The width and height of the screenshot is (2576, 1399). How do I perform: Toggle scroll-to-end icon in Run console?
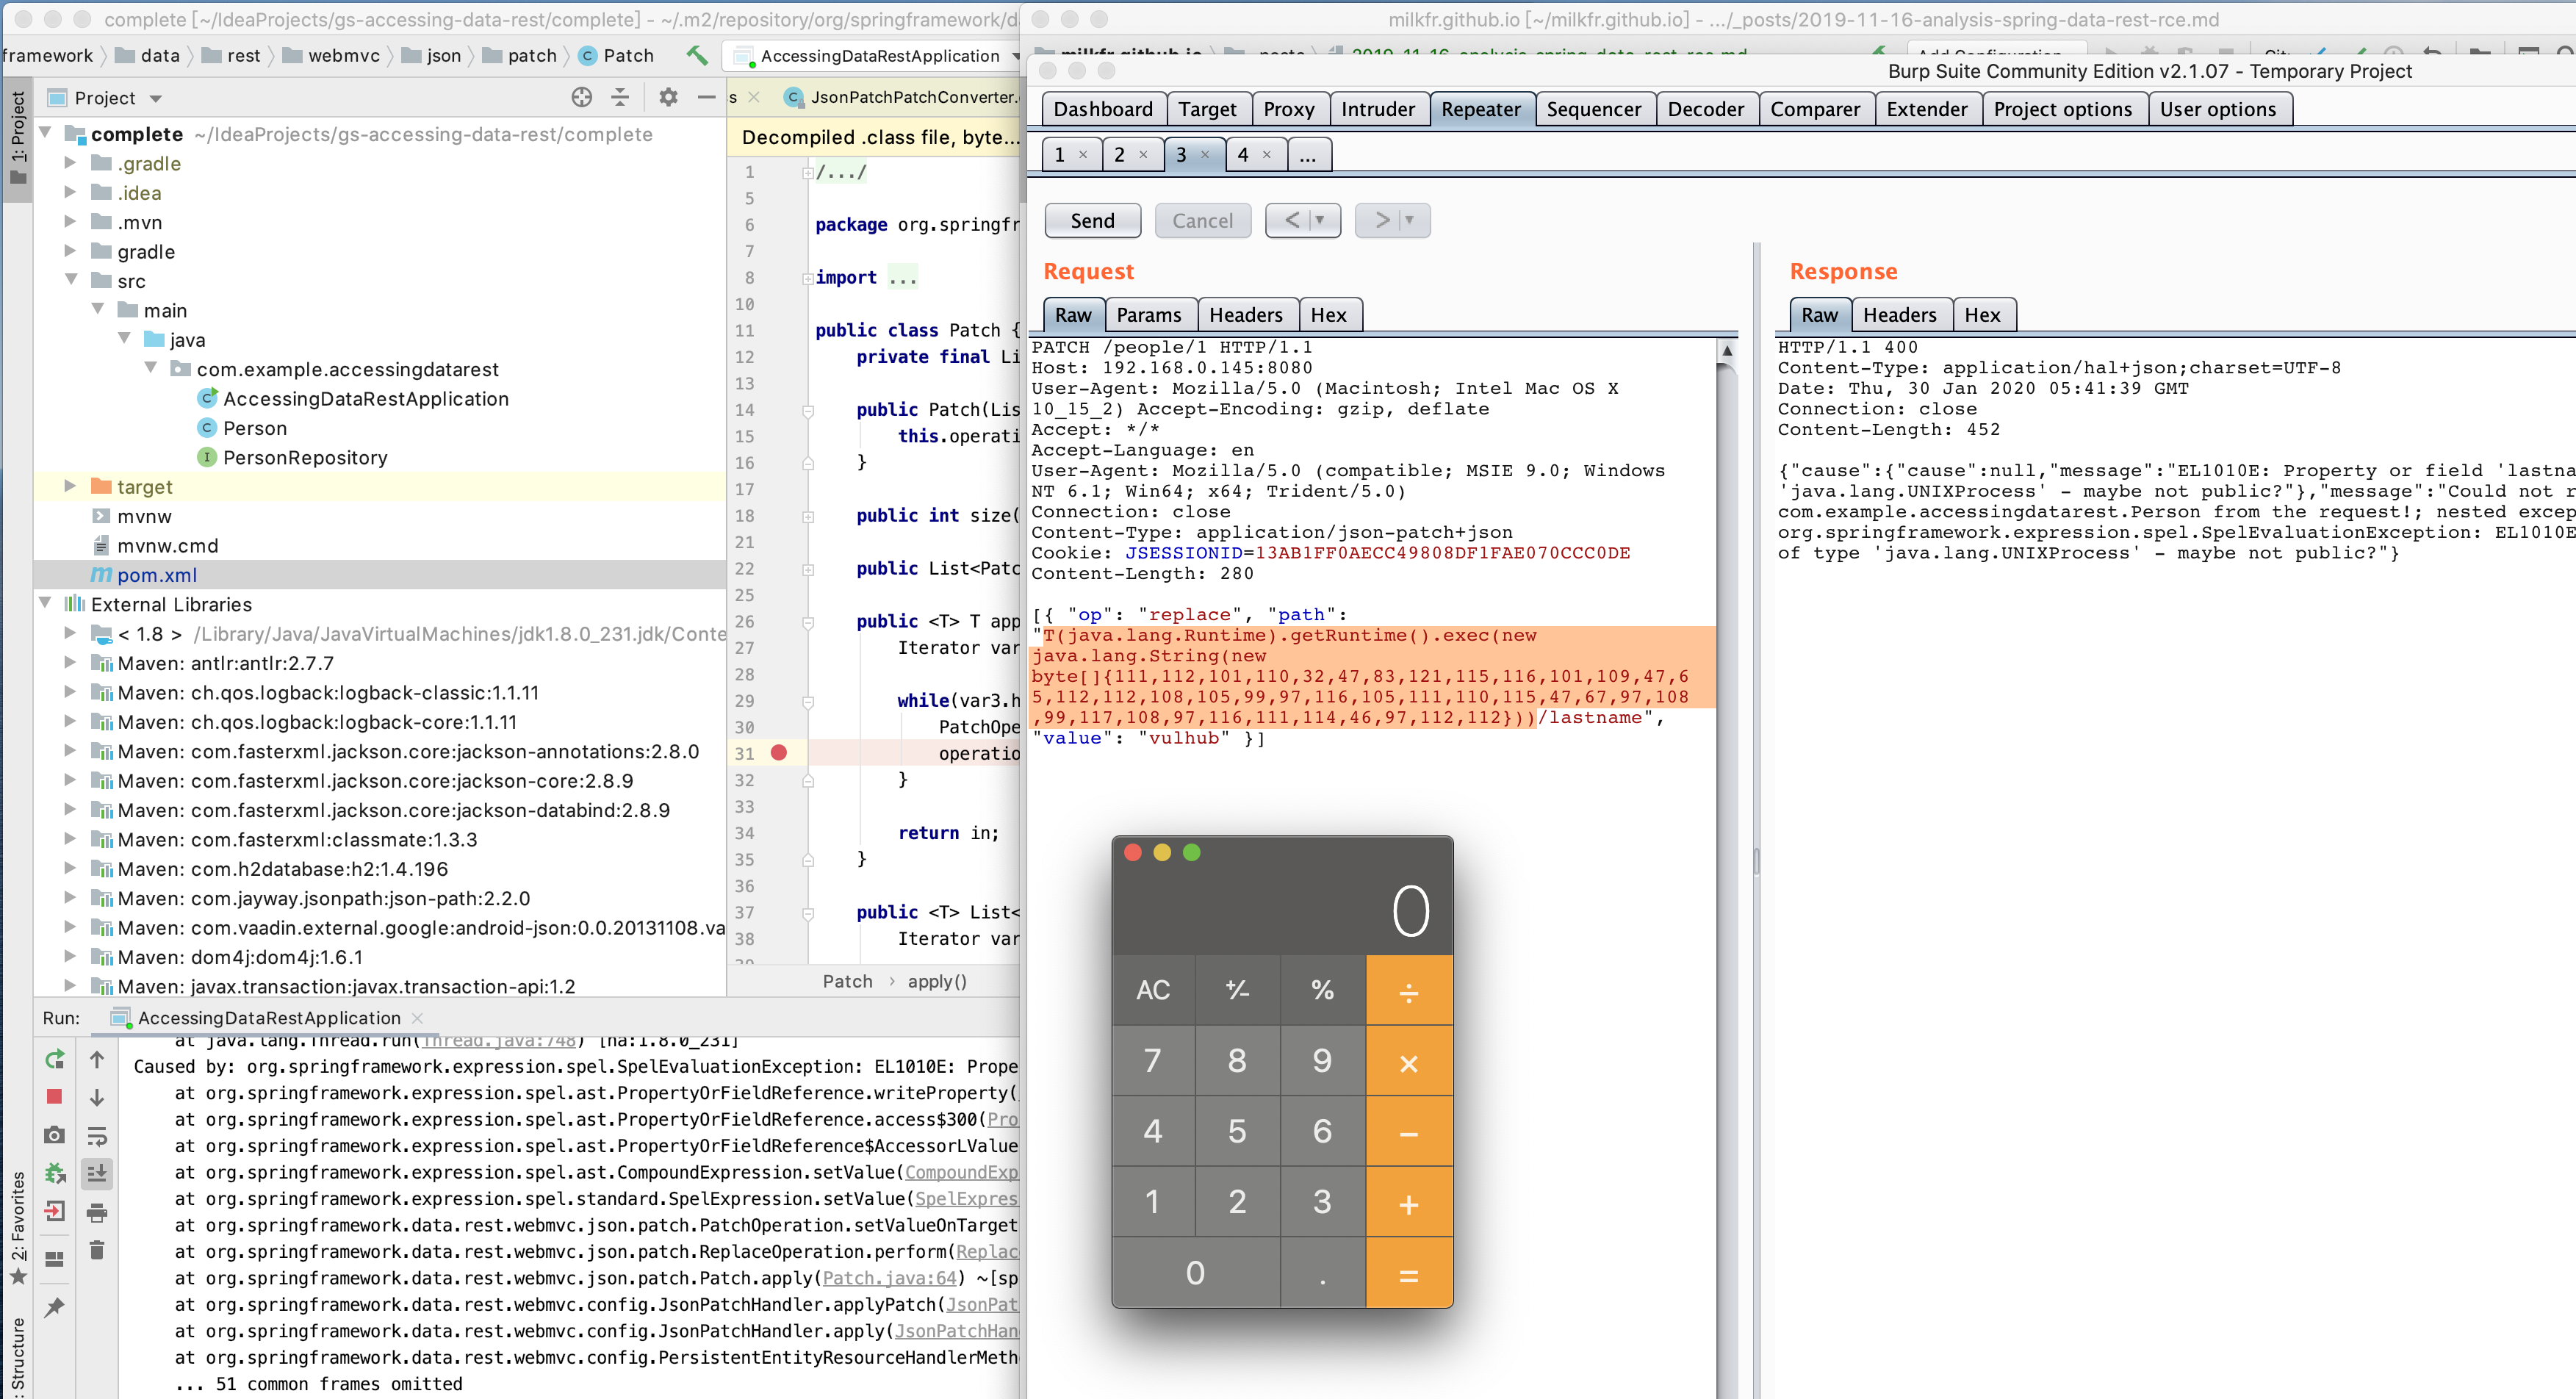pos(97,1173)
